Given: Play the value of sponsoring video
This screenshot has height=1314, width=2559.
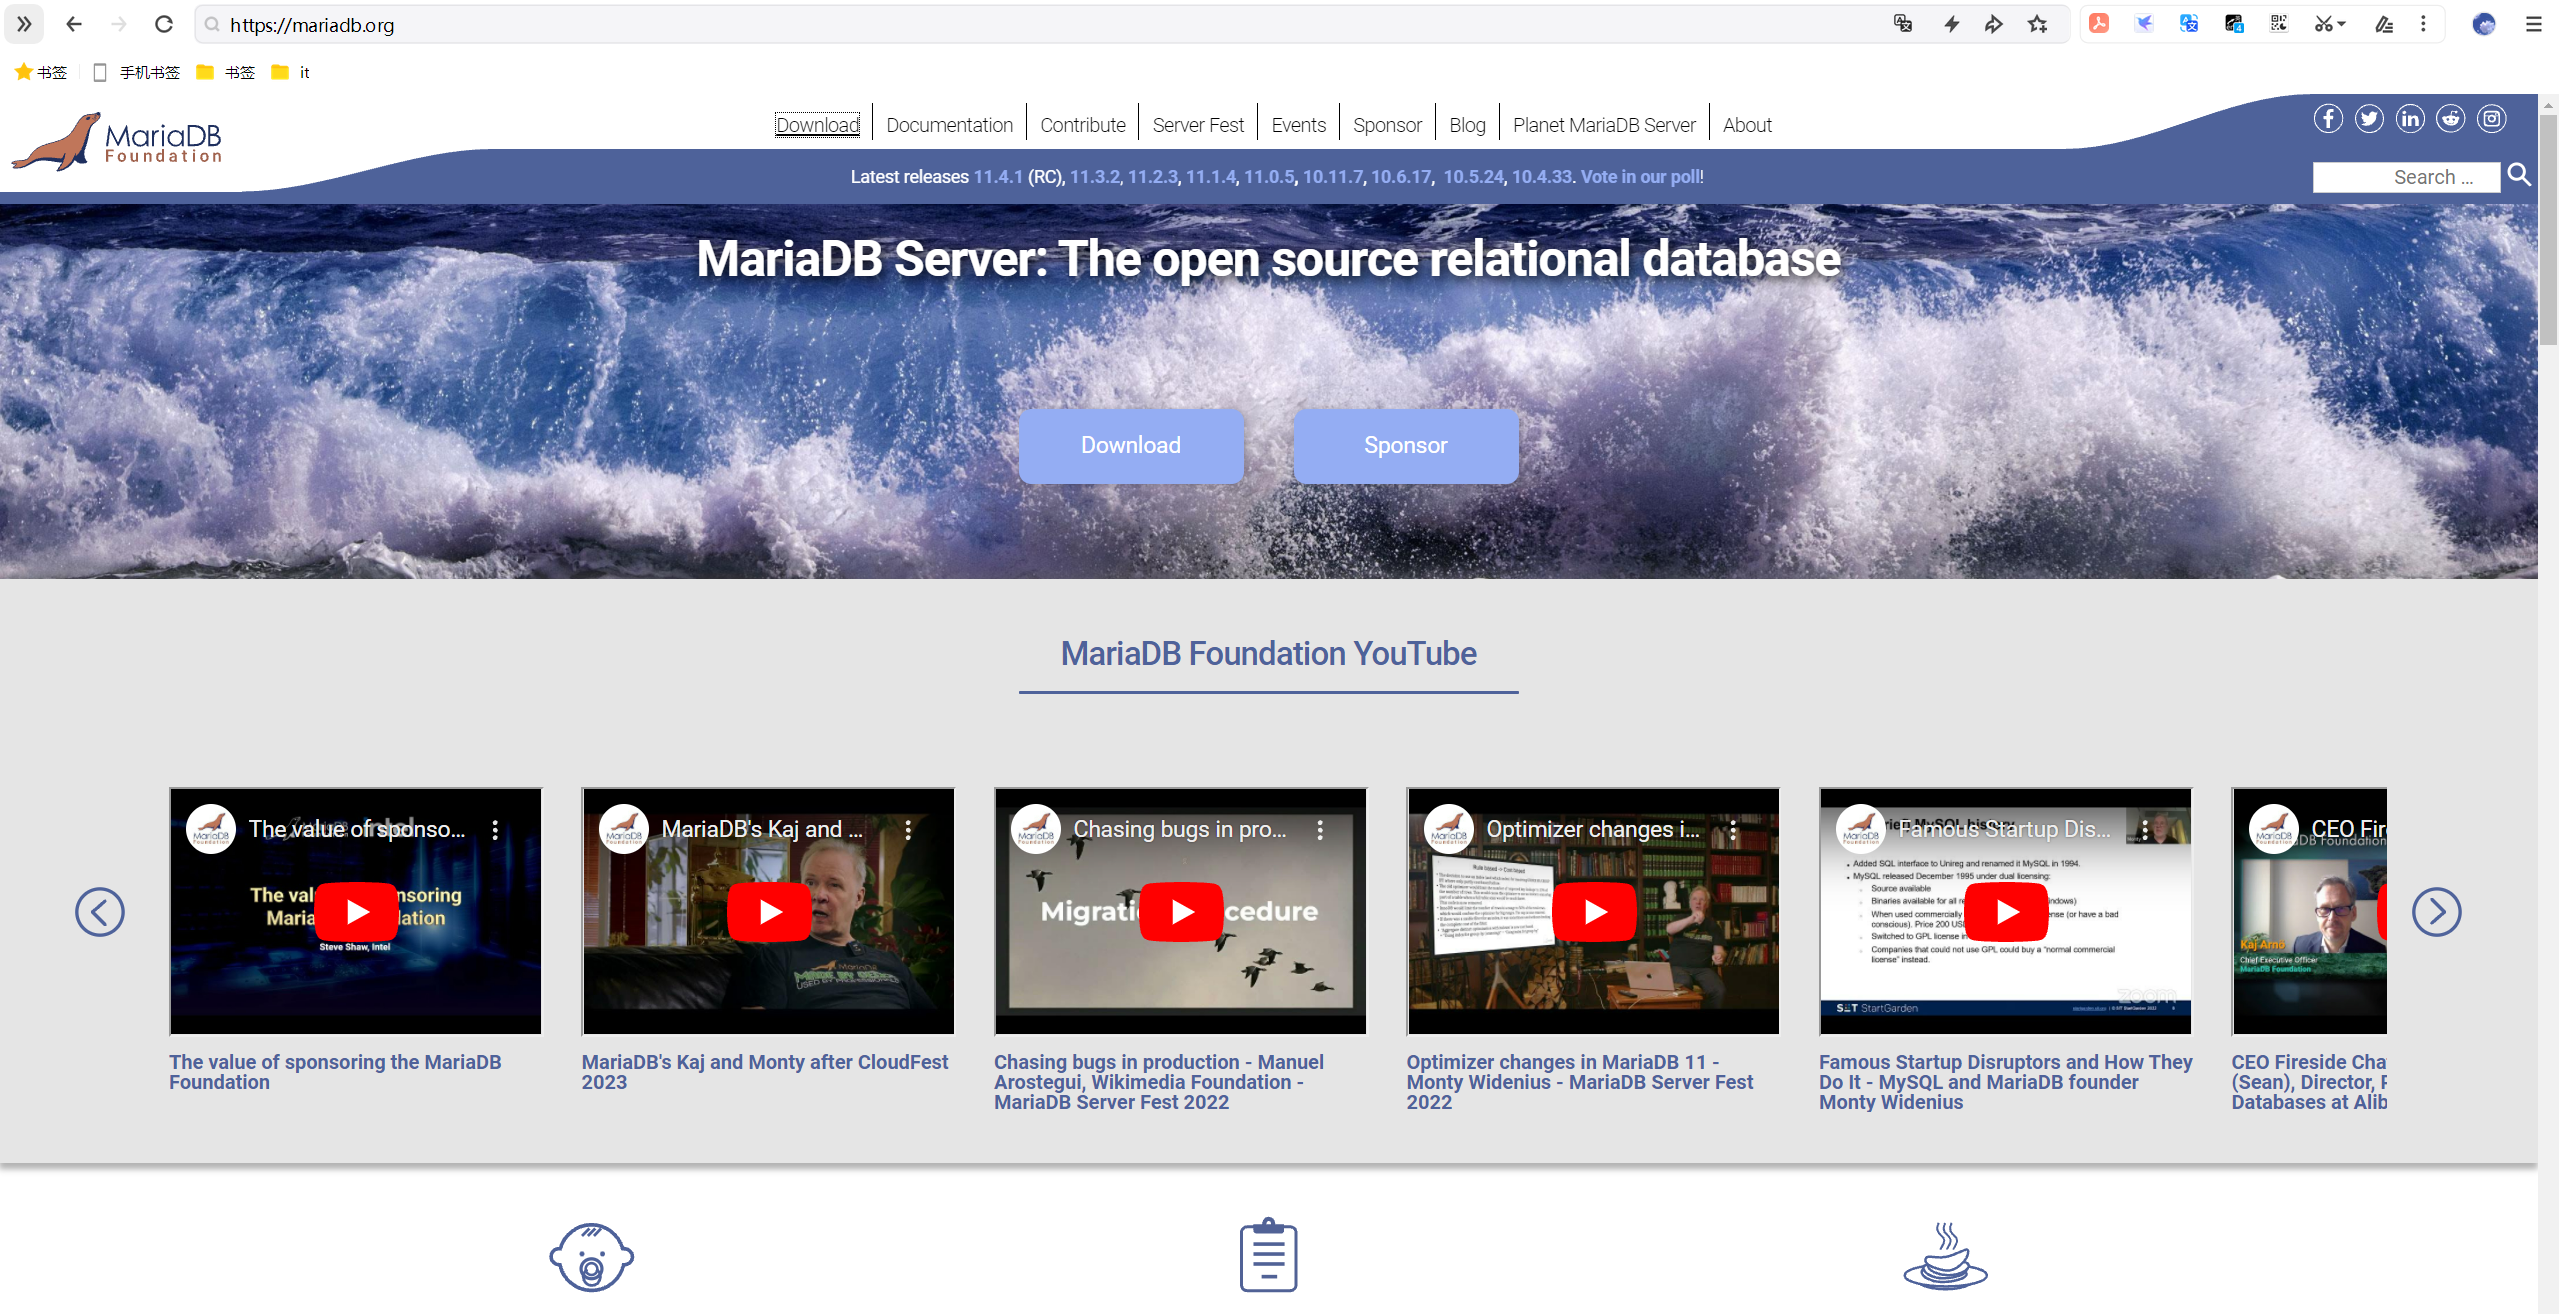Looking at the screenshot, I should coord(357,911).
